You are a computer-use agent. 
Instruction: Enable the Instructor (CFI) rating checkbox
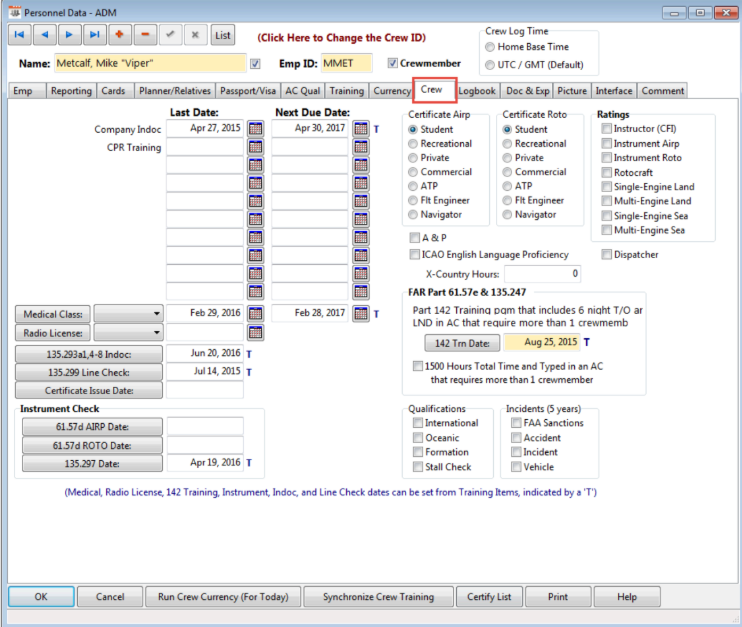coord(607,129)
